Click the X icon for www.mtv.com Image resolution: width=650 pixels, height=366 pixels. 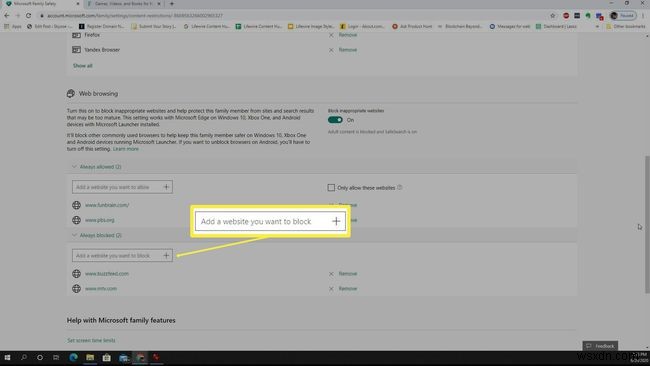[x=331, y=289]
